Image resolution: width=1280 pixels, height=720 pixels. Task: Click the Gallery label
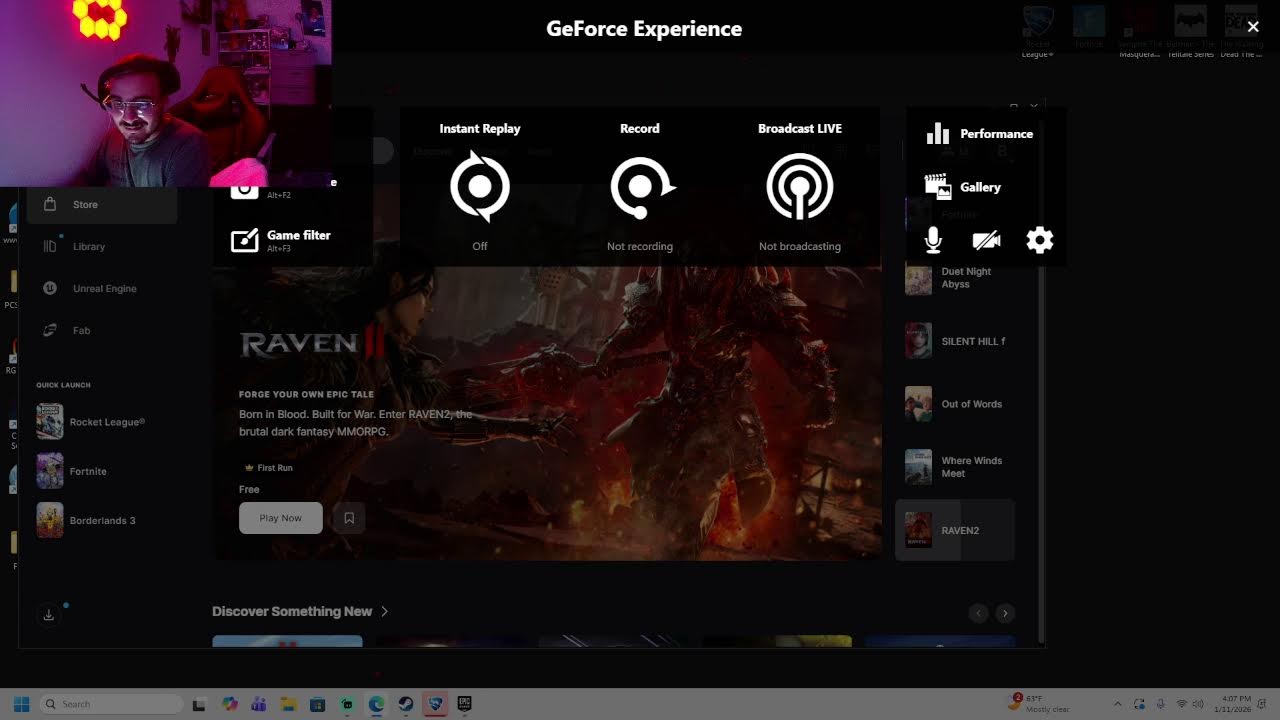[x=980, y=187]
